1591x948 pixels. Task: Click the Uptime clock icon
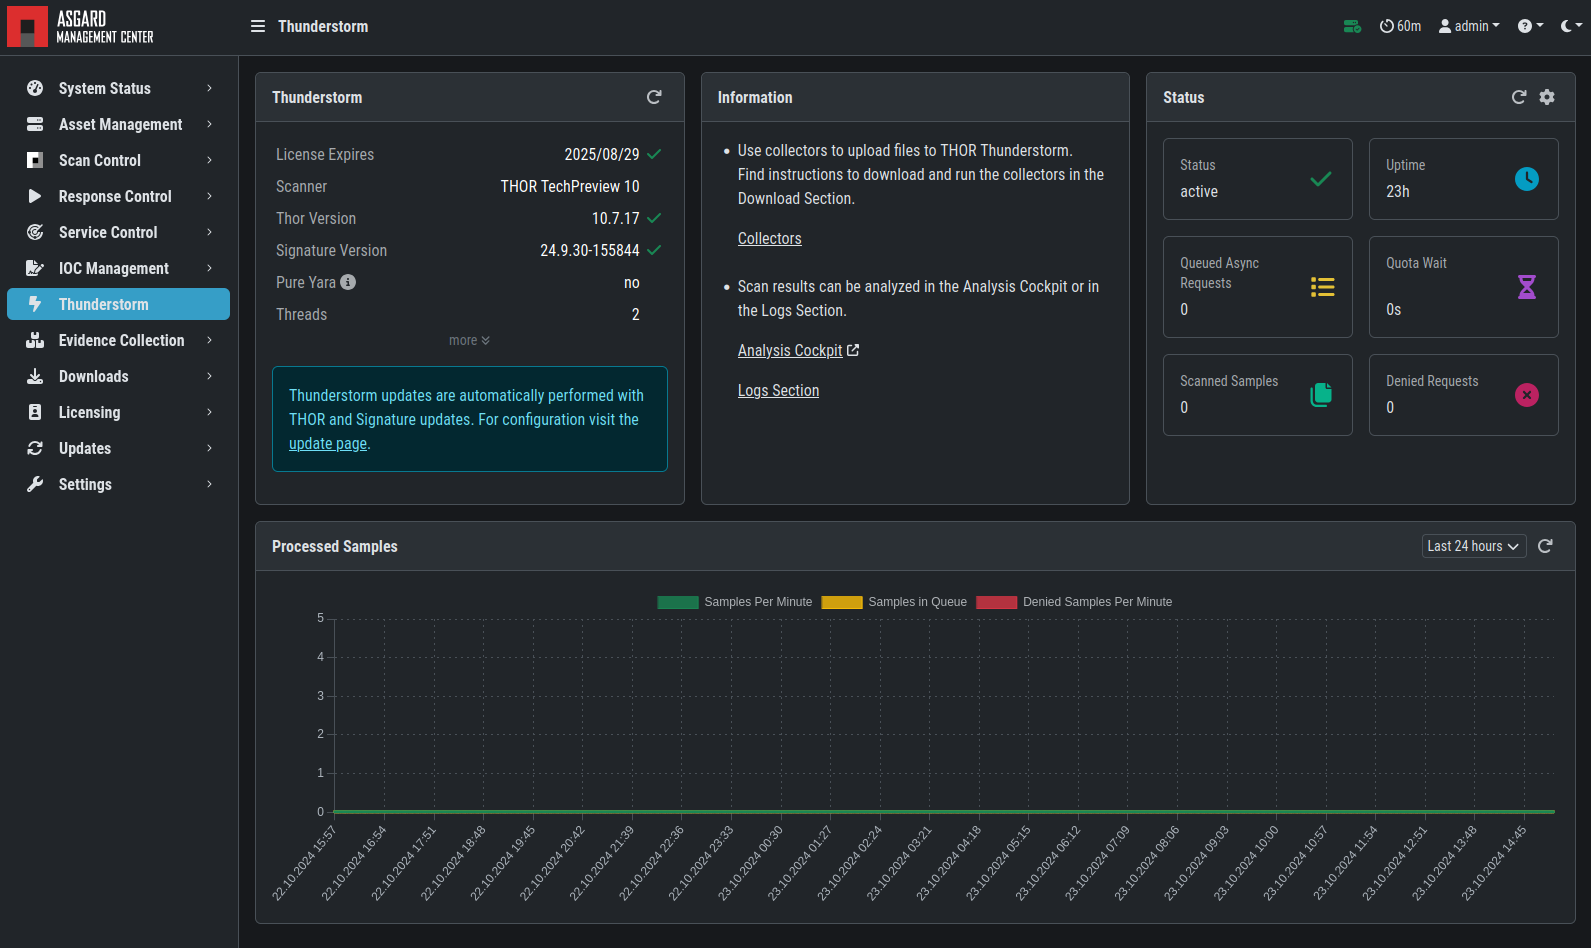[x=1527, y=179]
